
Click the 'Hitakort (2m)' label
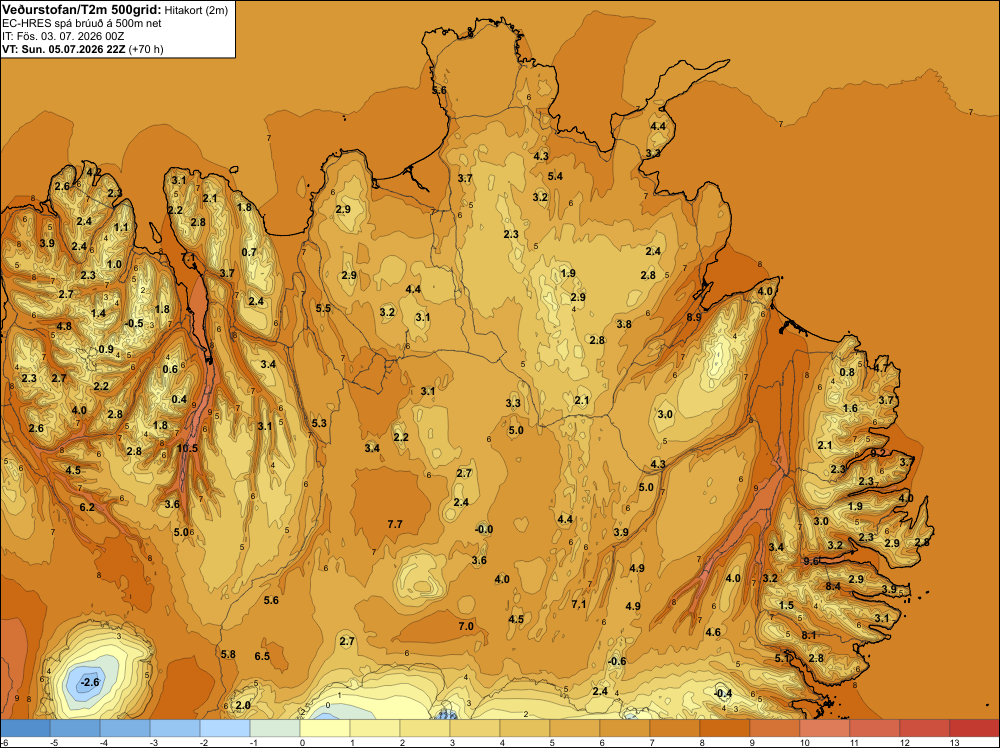point(196,10)
